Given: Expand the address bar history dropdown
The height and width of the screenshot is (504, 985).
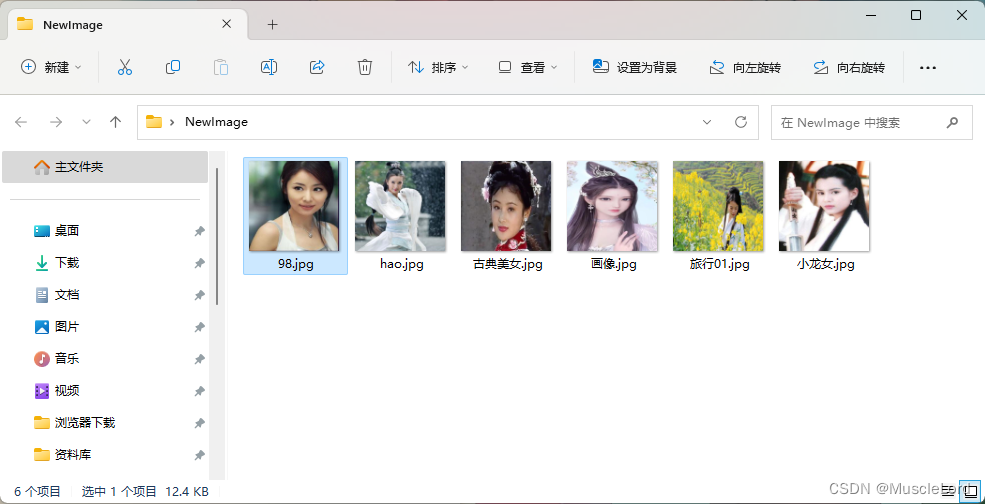Looking at the screenshot, I should (707, 122).
